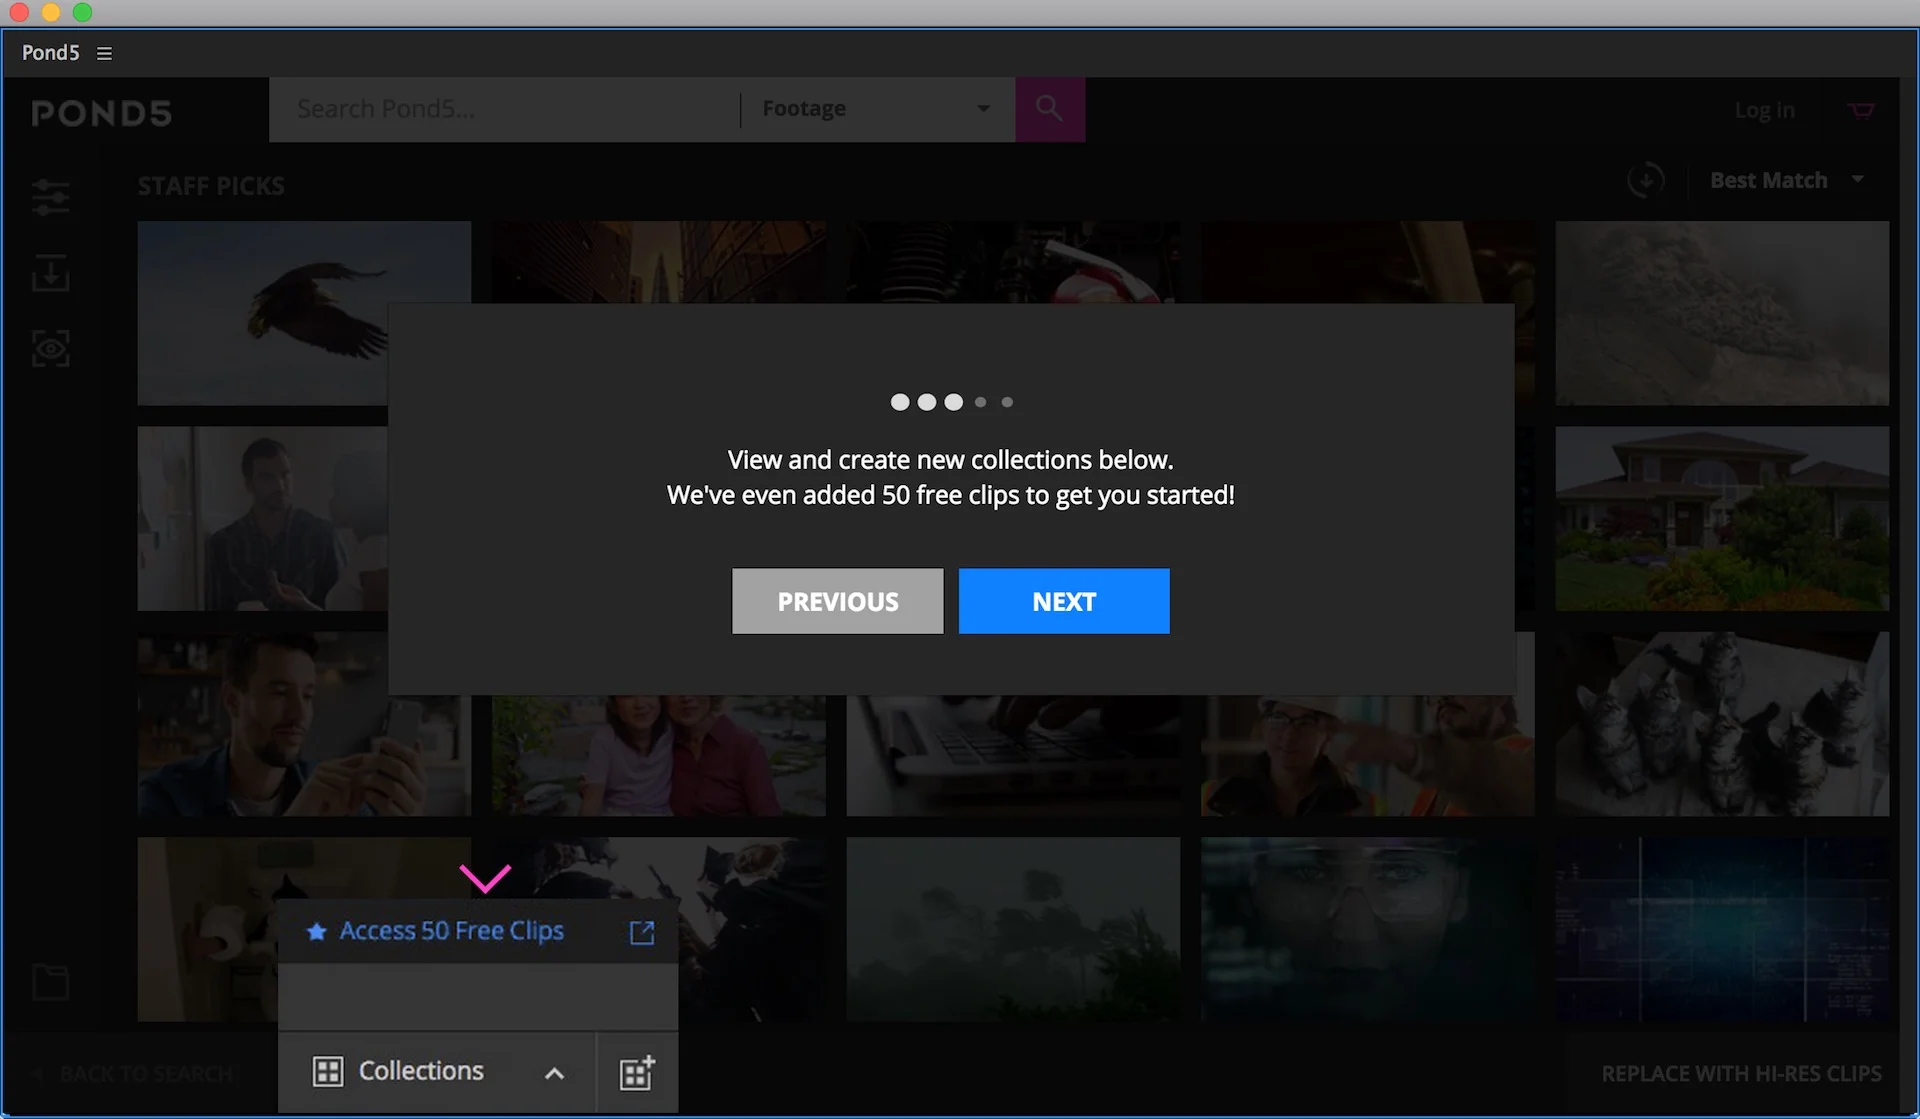Image resolution: width=1920 pixels, height=1119 pixels.
Task: Select Access 50 Free Clips collection
Action: (451, 931)
